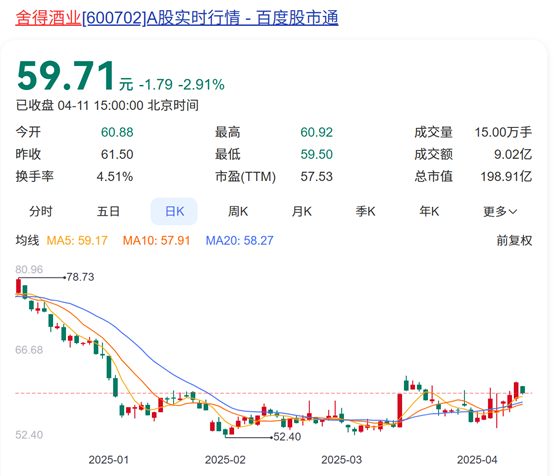Click the 2025-04 date axis label
The height and width of the screenshot is (476, 554).
(x=477, y=460)
